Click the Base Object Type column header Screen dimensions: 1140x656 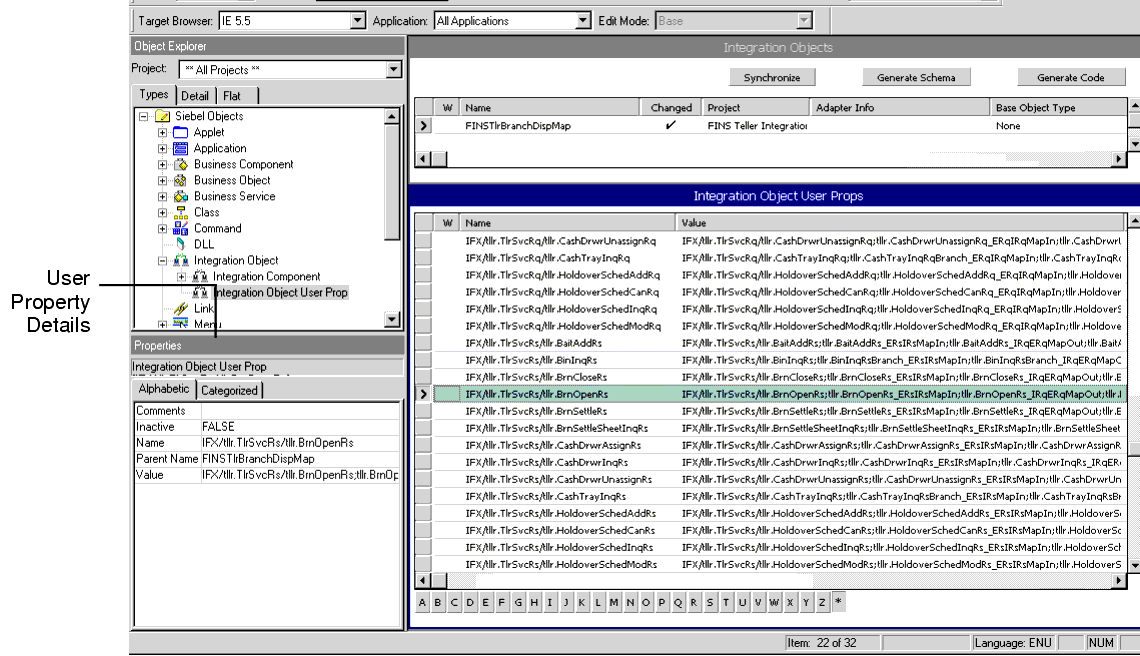tap(1058, 108)
